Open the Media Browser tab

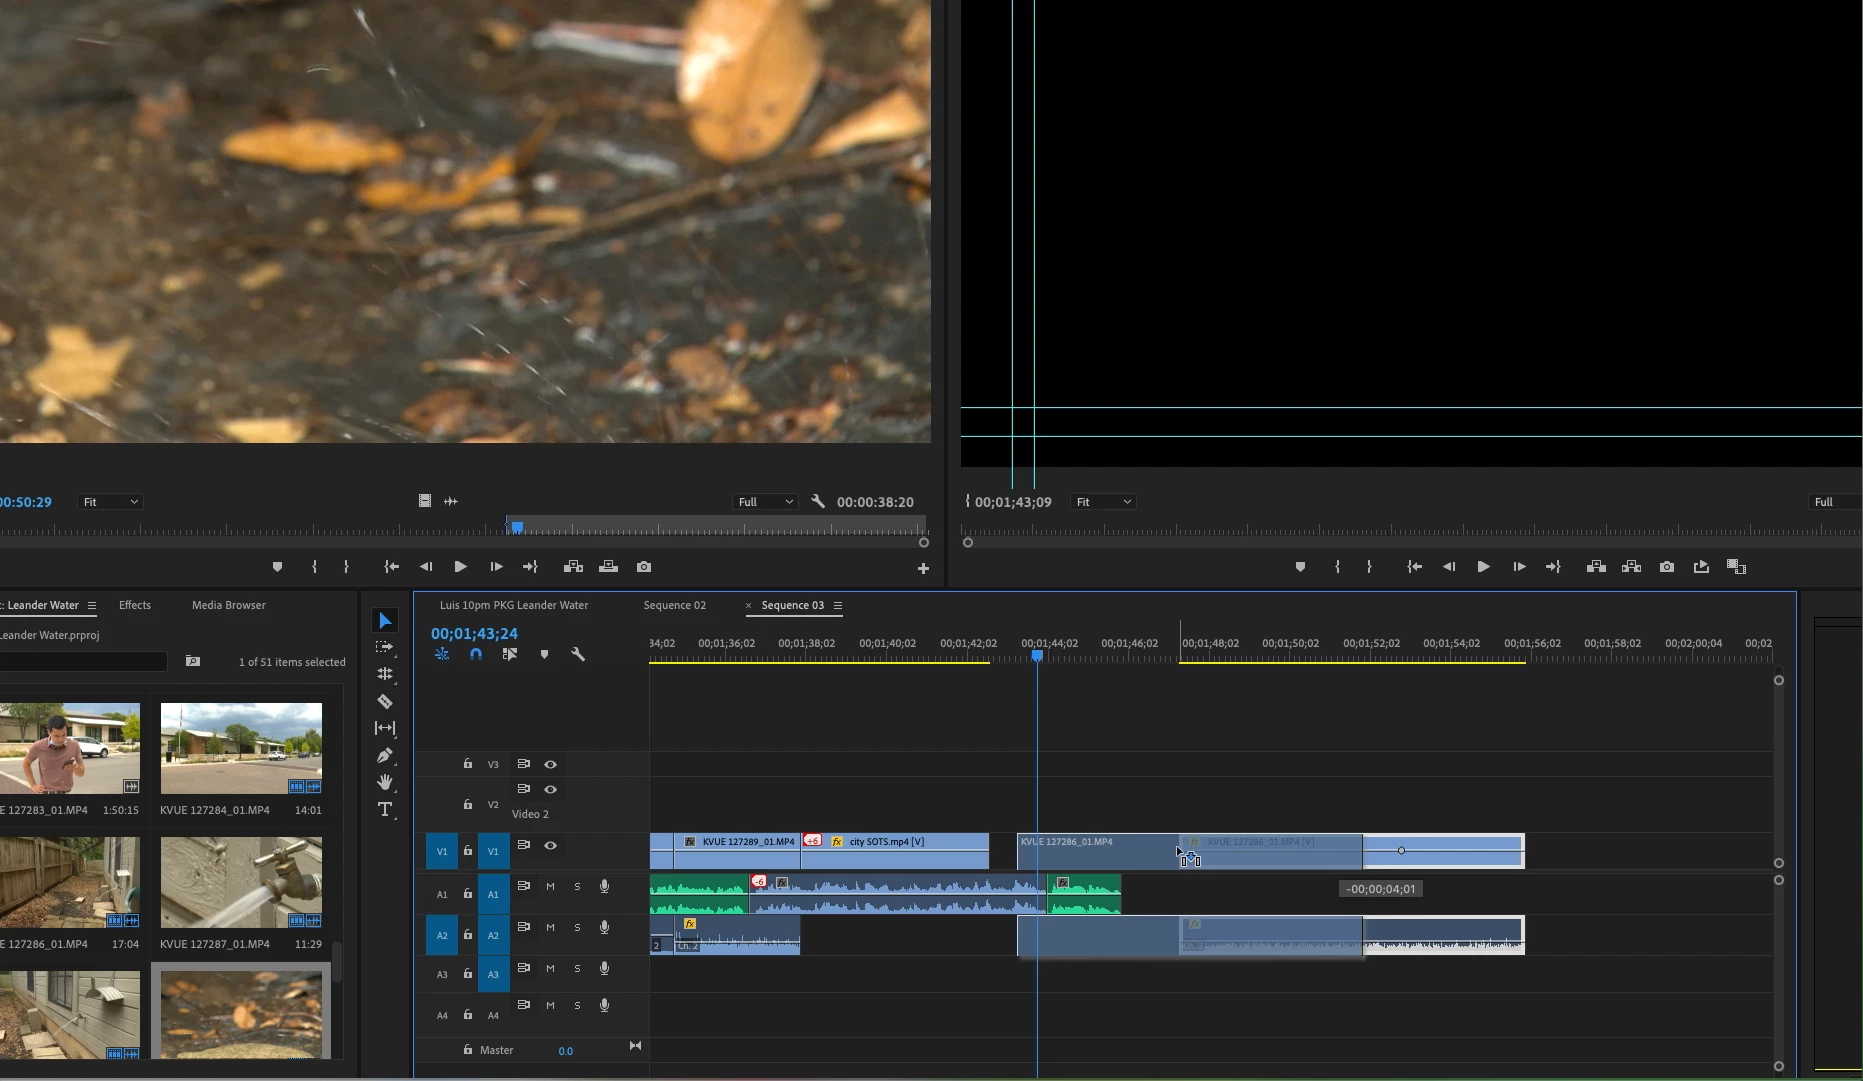(229, 605)
